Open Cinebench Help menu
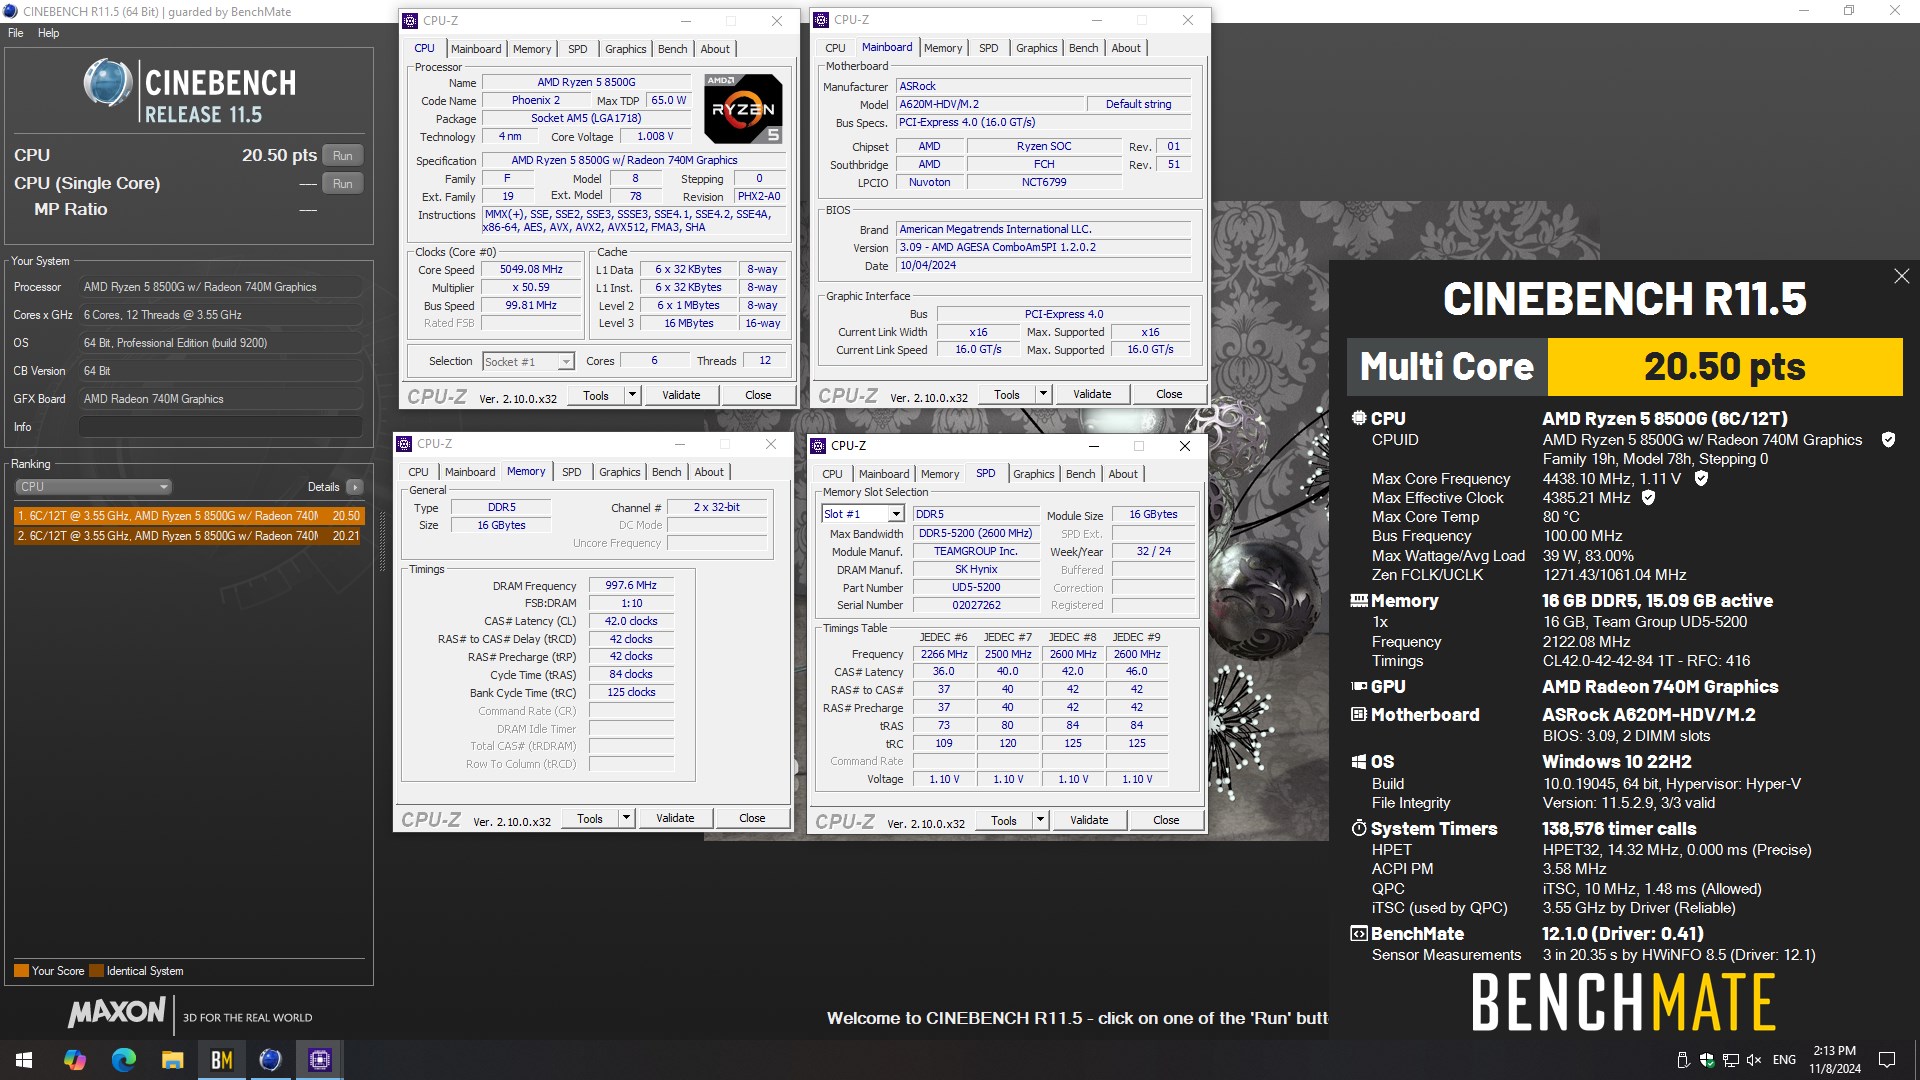 click(48, 33)
